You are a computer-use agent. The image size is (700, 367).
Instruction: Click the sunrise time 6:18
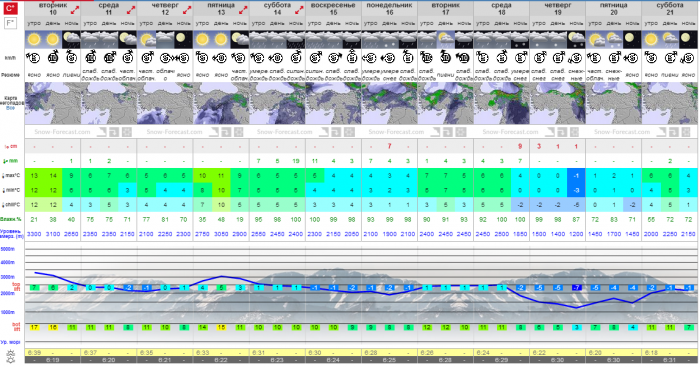click(651, 352)
